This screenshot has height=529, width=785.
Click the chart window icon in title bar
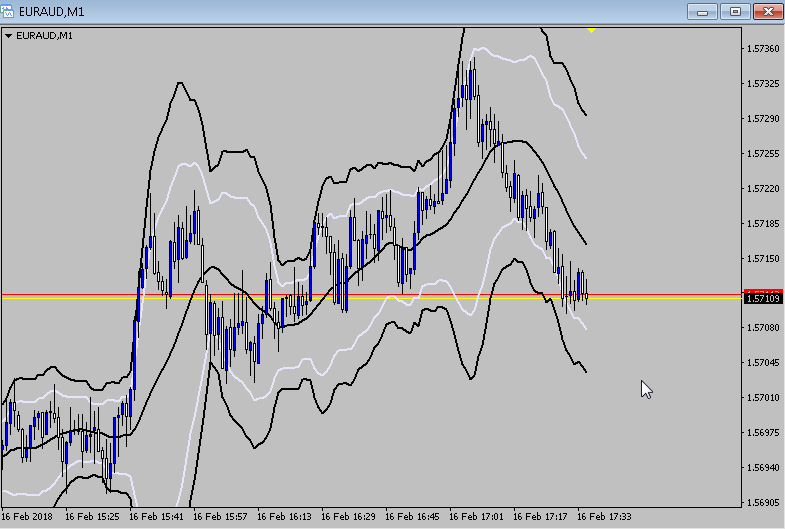click(8, 11)
